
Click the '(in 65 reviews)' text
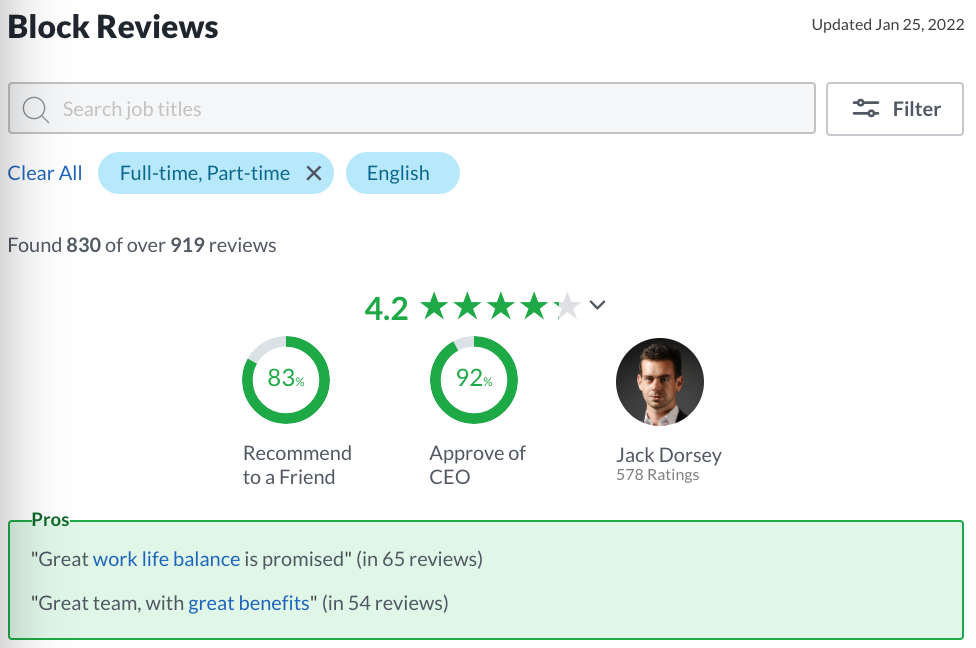click(420, 559)
